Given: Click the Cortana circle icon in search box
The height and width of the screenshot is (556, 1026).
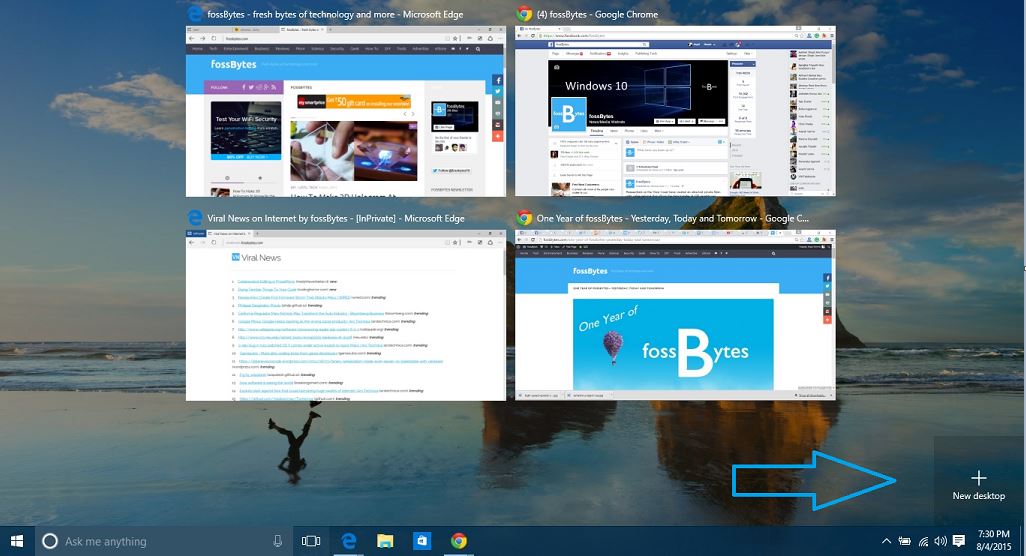Looking at the screenshot, I should click(x=50, y=541).
